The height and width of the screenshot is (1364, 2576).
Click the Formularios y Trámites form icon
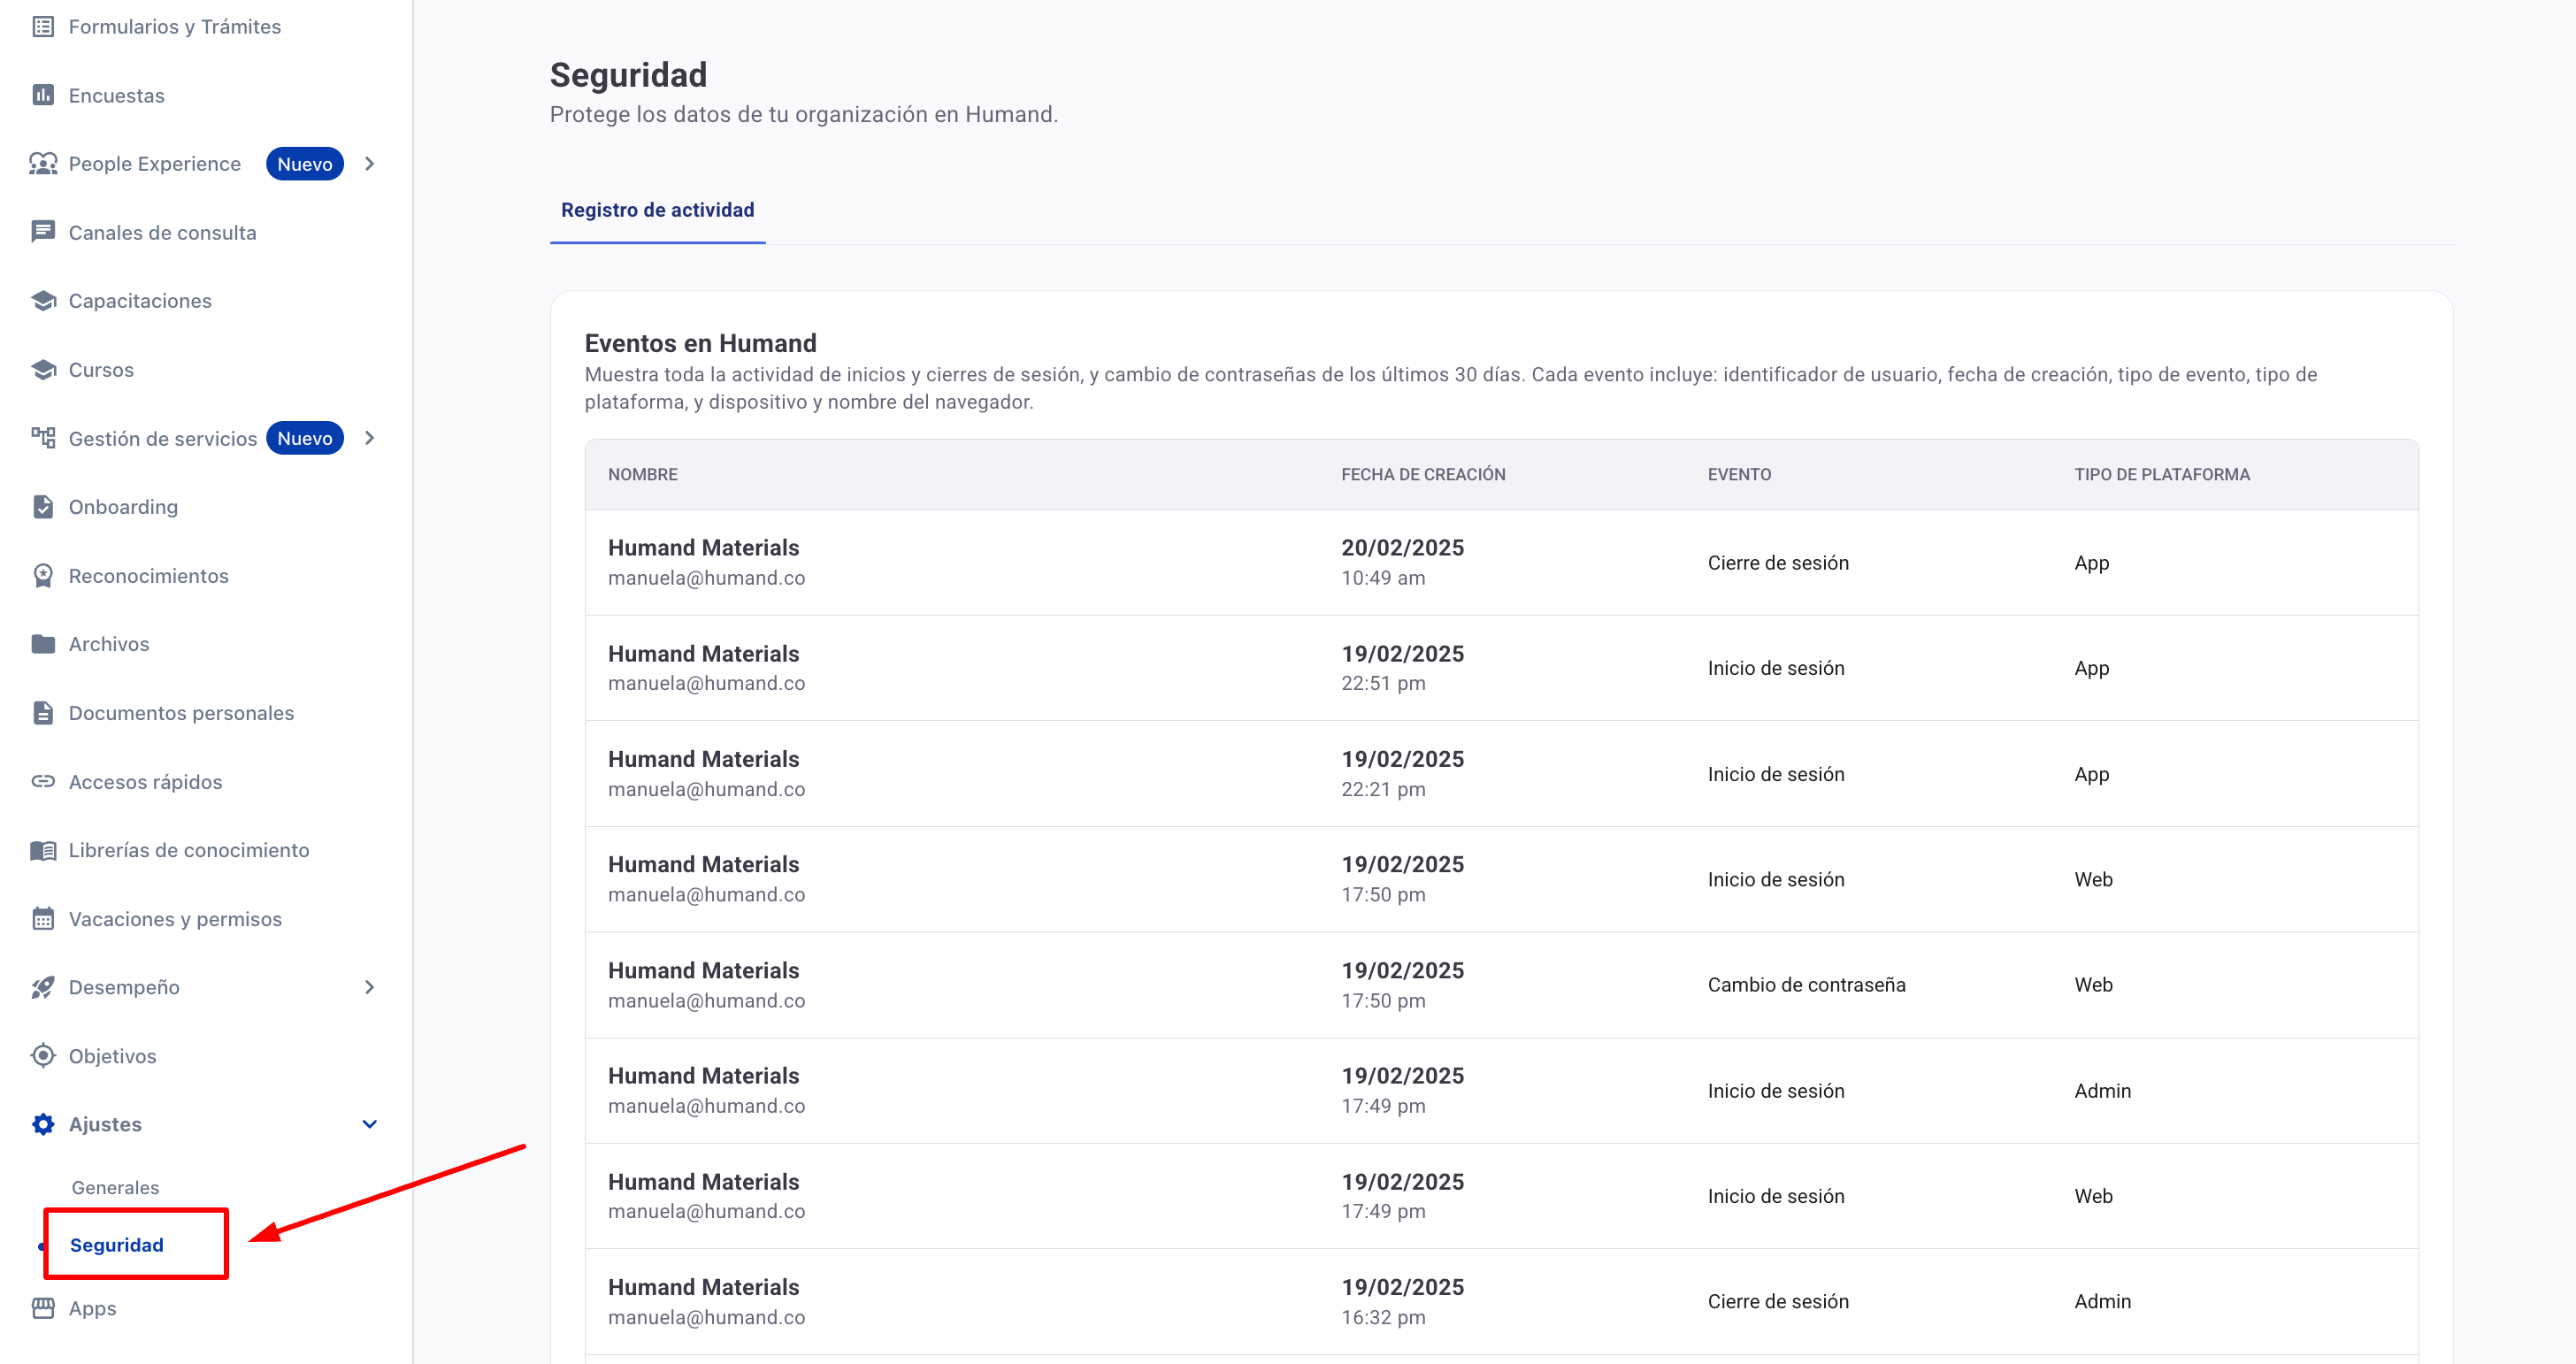[43, 27]
